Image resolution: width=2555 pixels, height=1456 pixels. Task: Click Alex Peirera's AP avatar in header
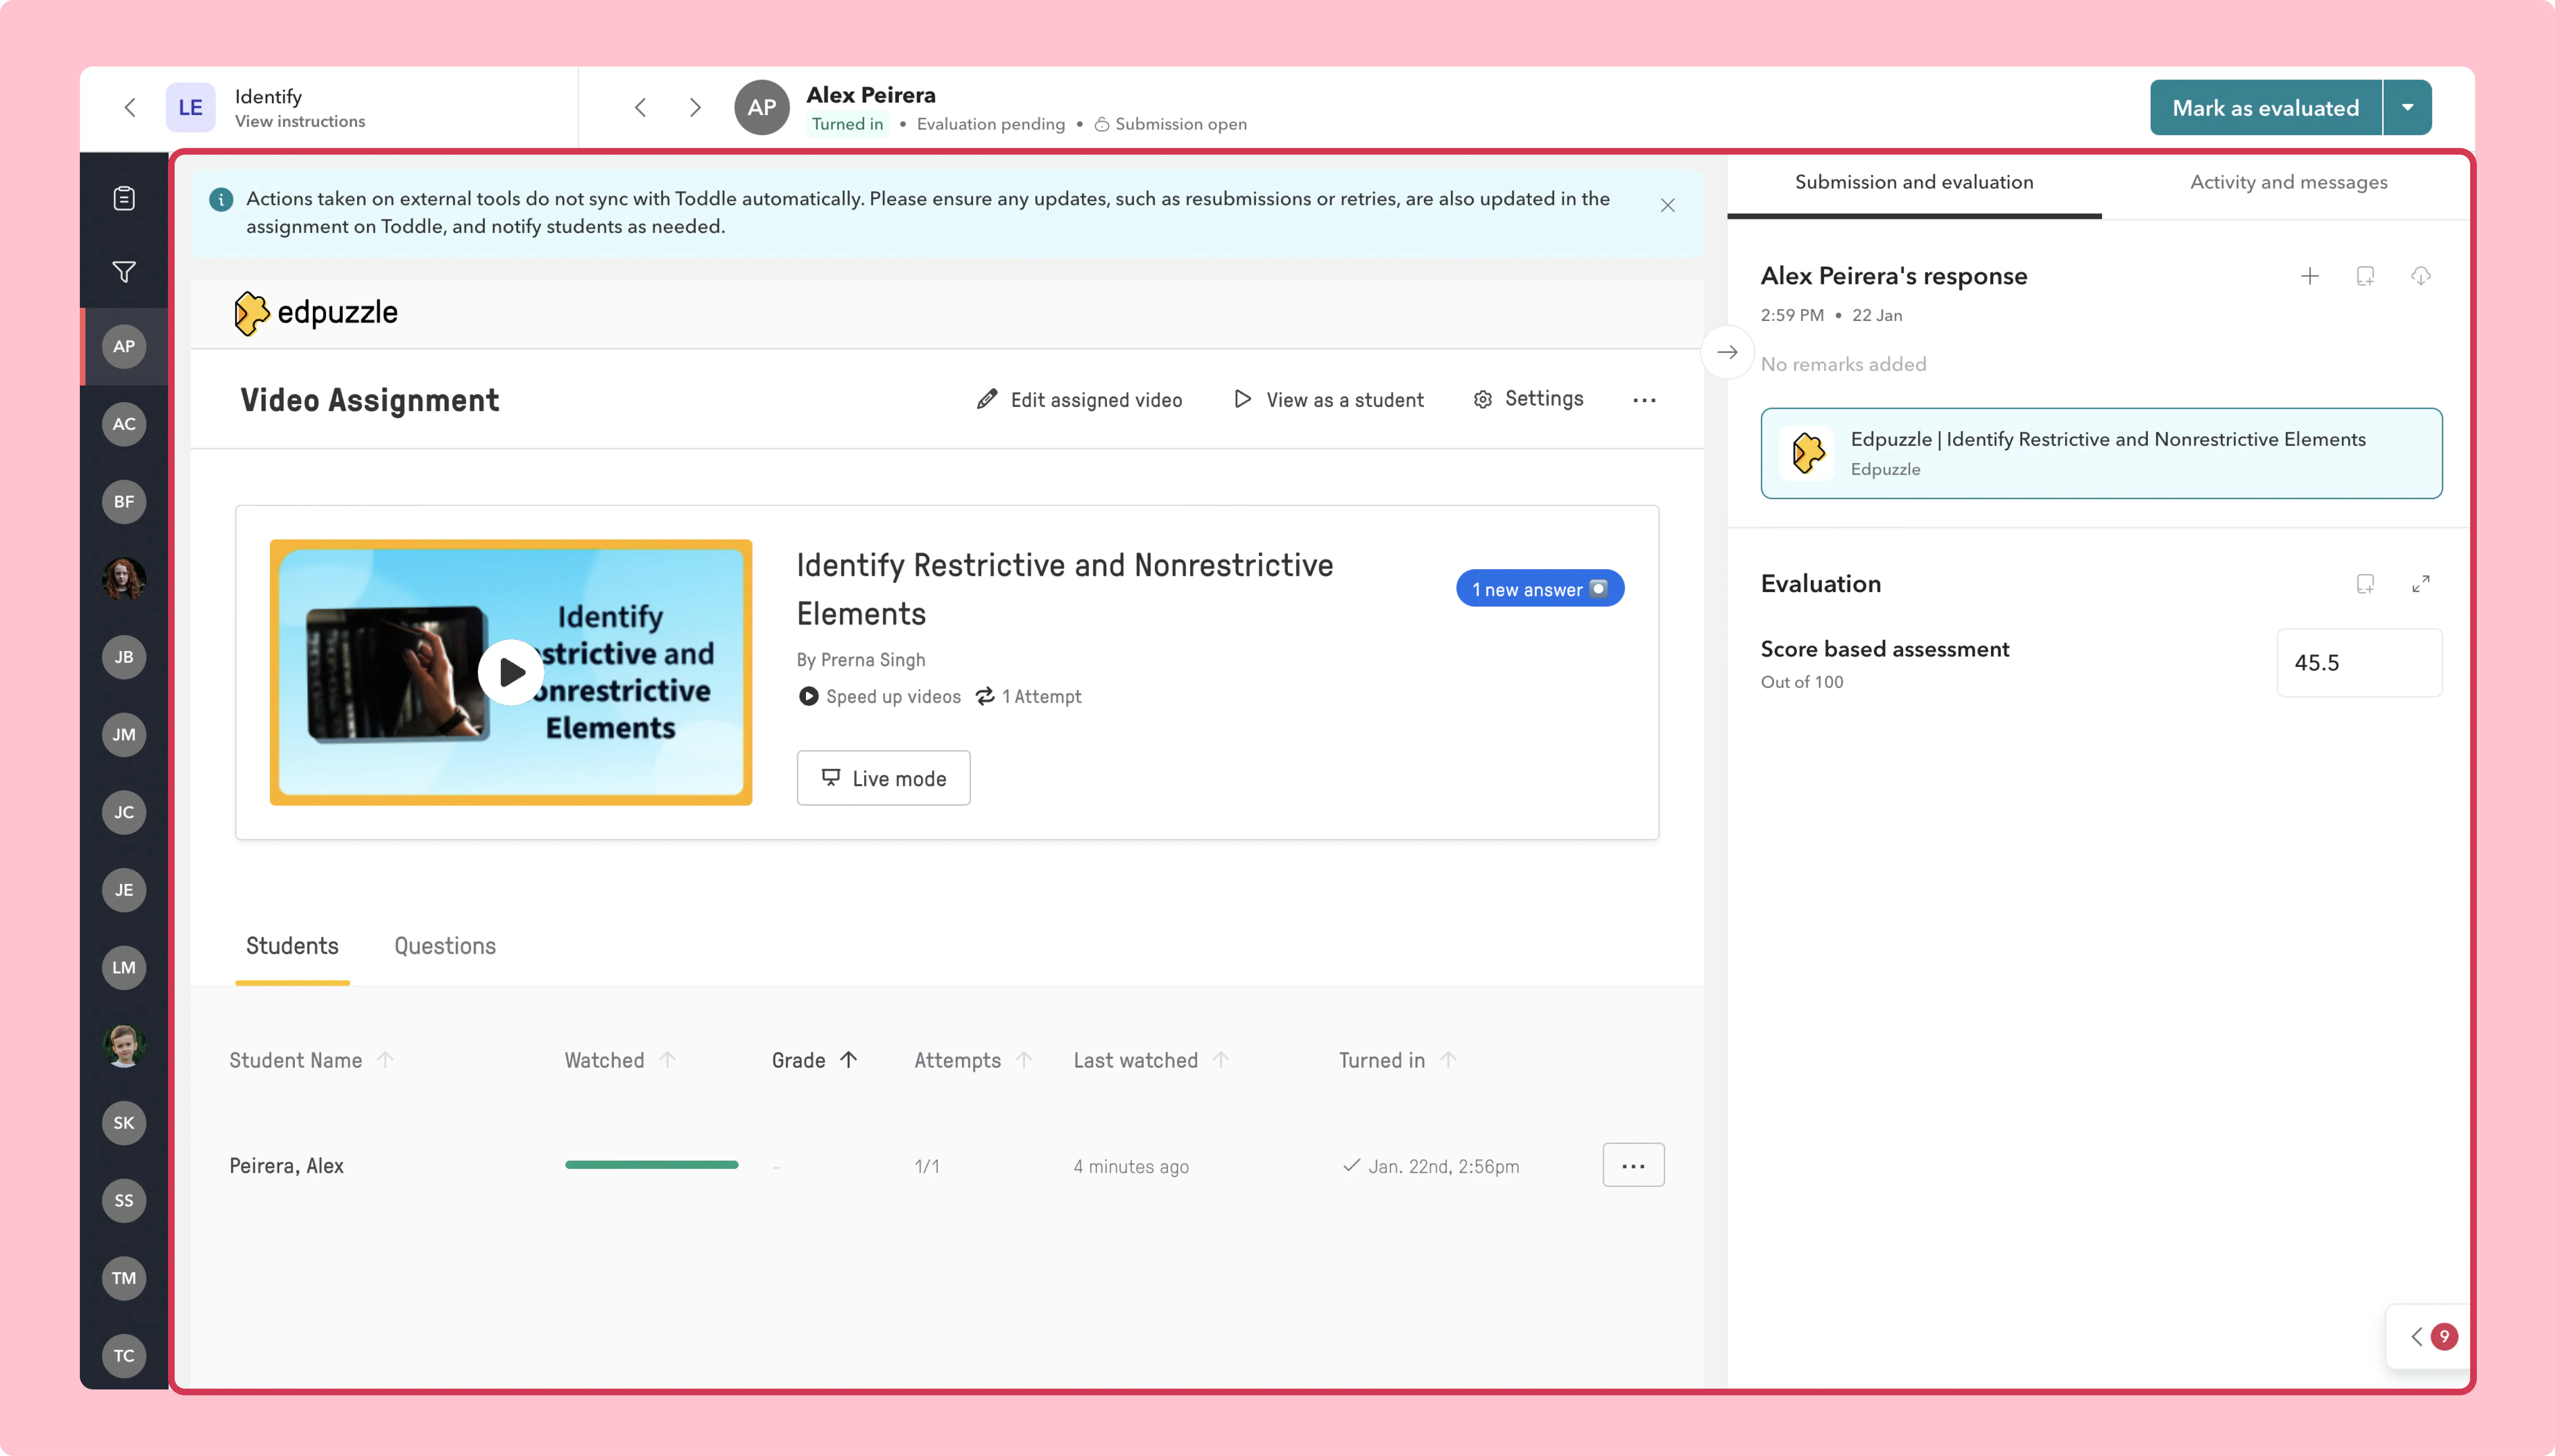762,107
